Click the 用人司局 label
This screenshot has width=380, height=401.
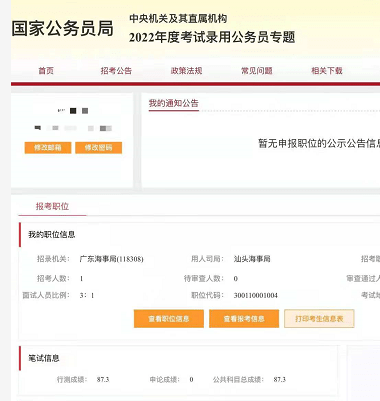[207, 259]
